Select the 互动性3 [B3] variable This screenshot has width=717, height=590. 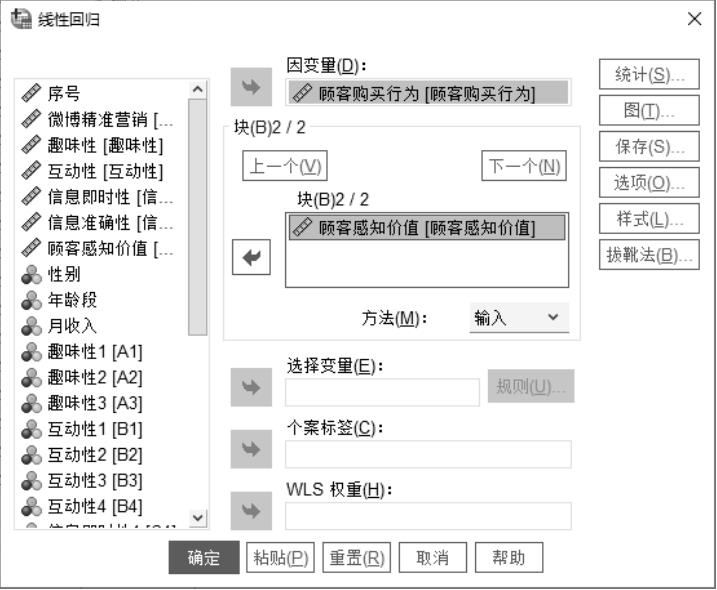103,481
